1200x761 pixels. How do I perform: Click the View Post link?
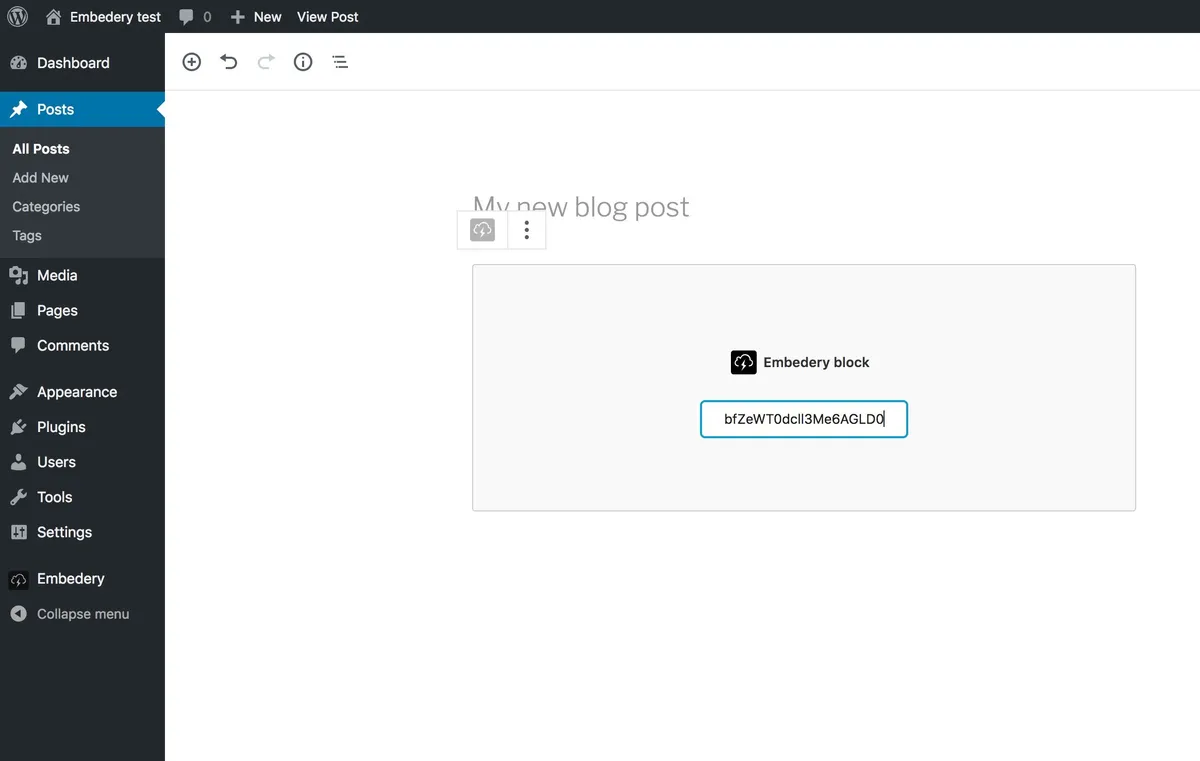pyautogui.click(x=328, y=16)
